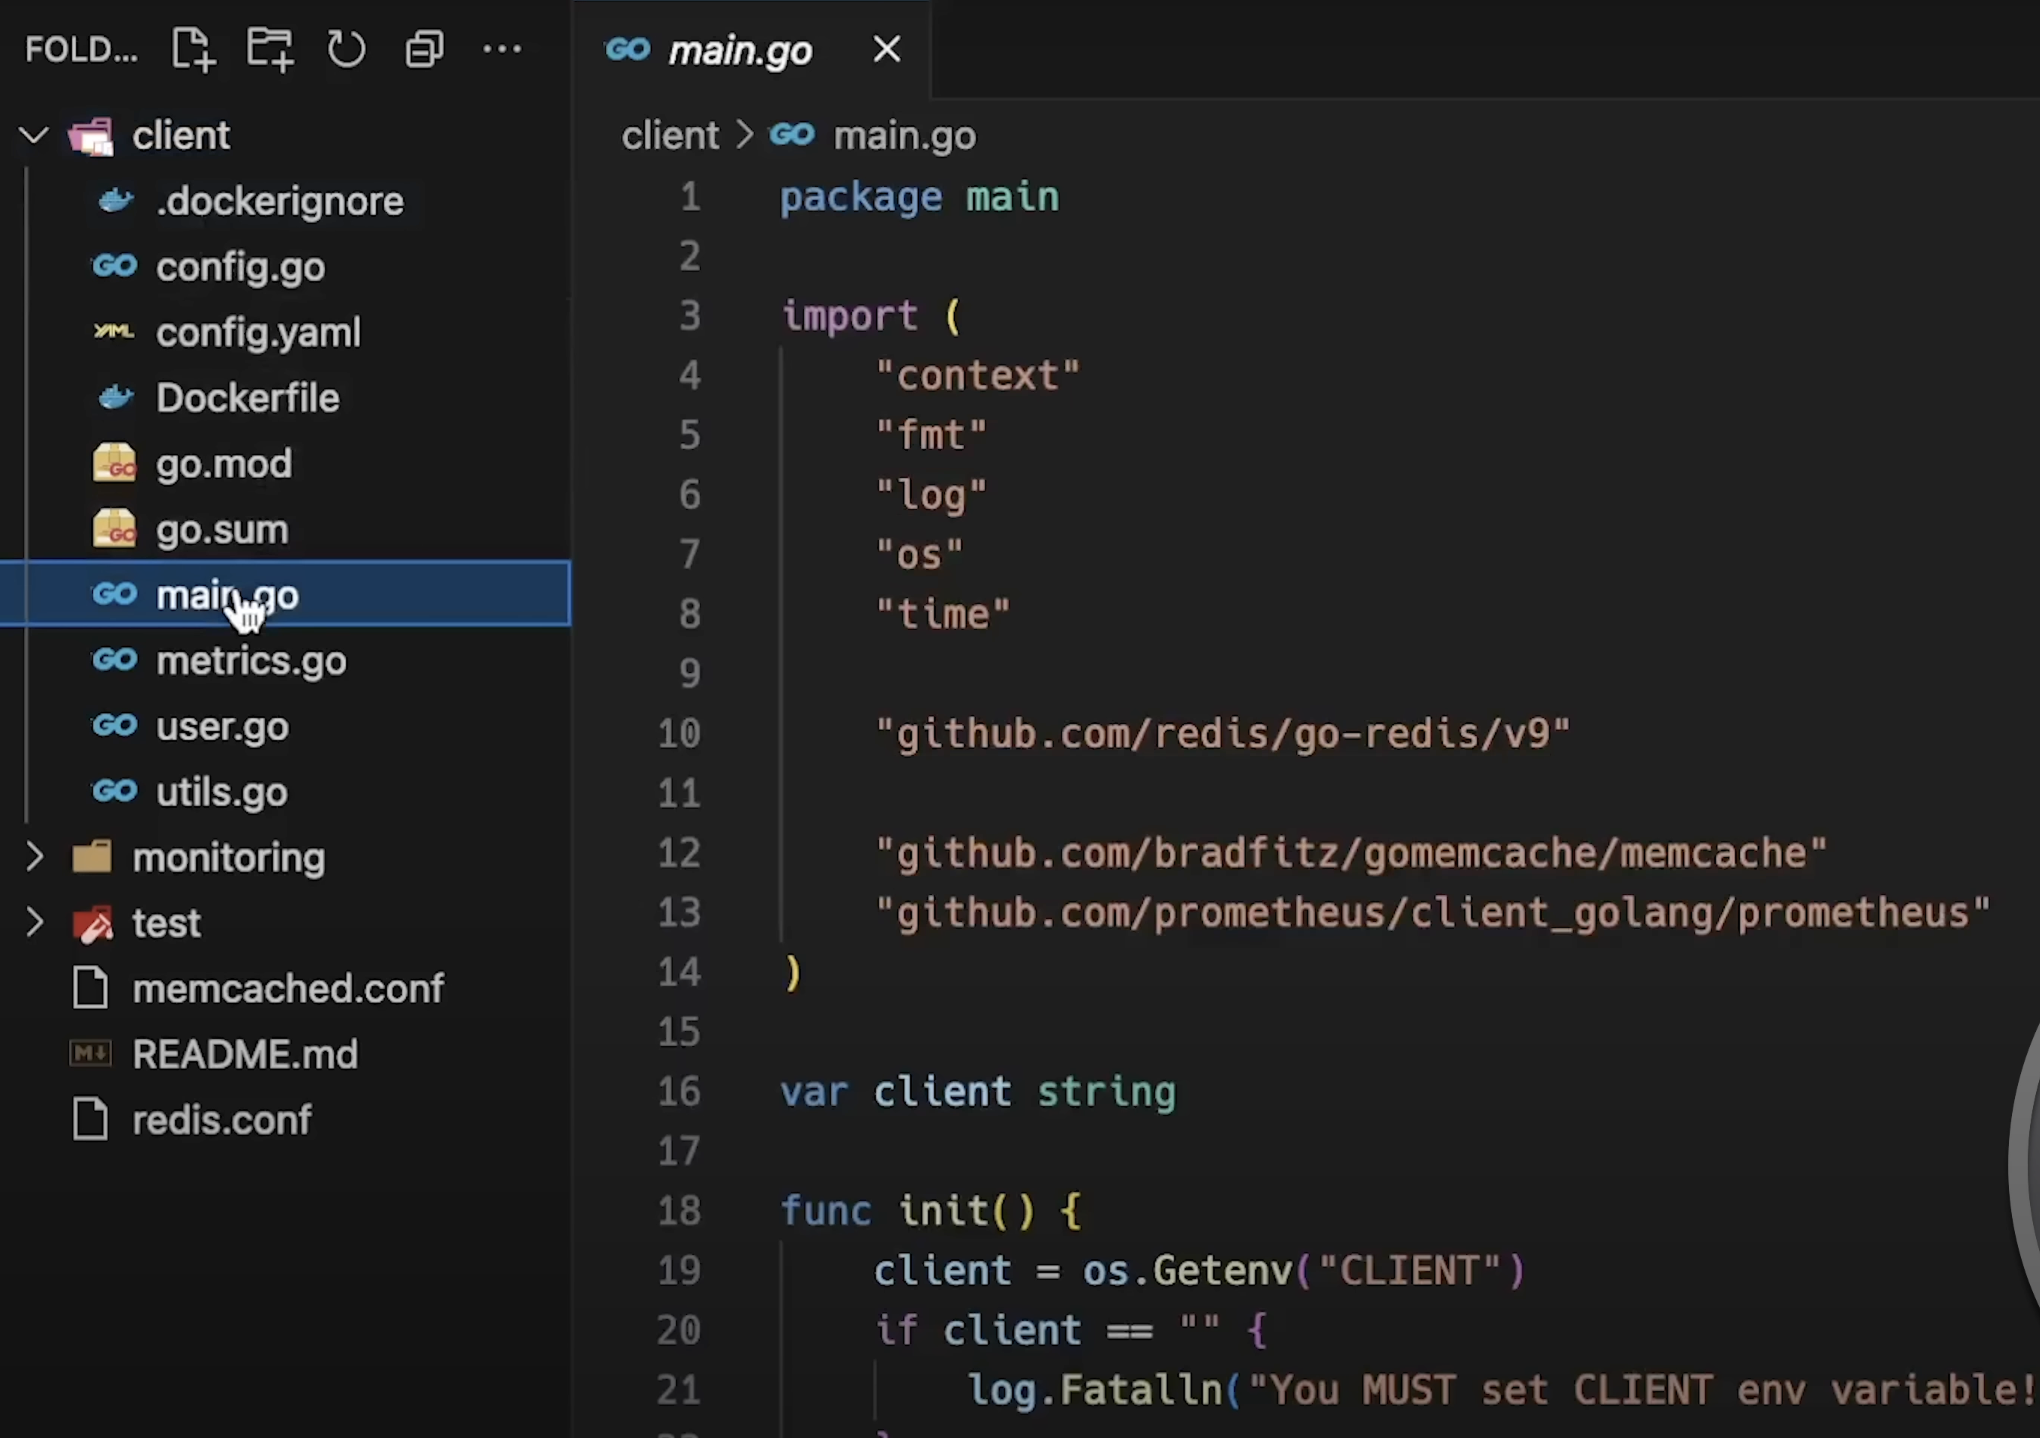This screenshot has width=2040, height=1438.
Task: Click line number 16 in the gutter
Action: [679, 1091]
